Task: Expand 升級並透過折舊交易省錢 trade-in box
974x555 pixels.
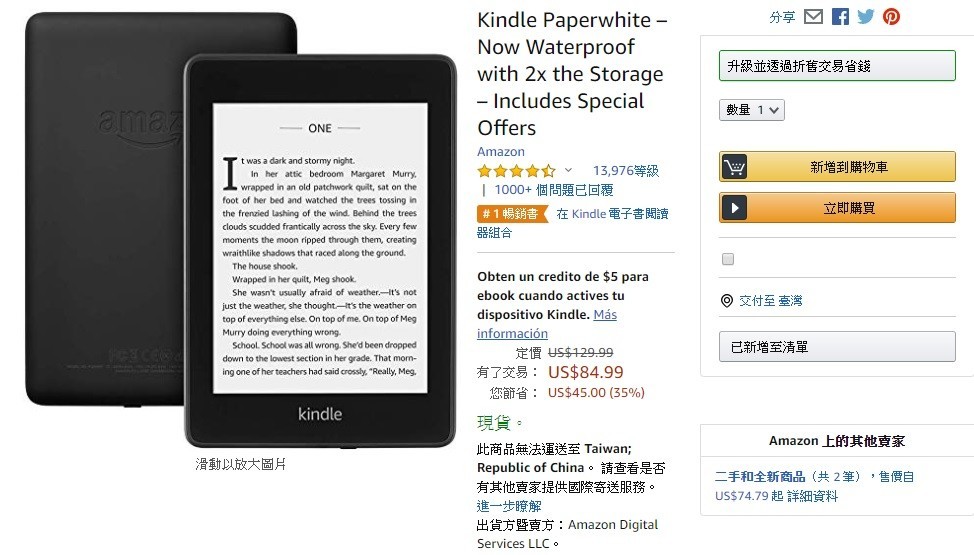Action: point(837,66)
